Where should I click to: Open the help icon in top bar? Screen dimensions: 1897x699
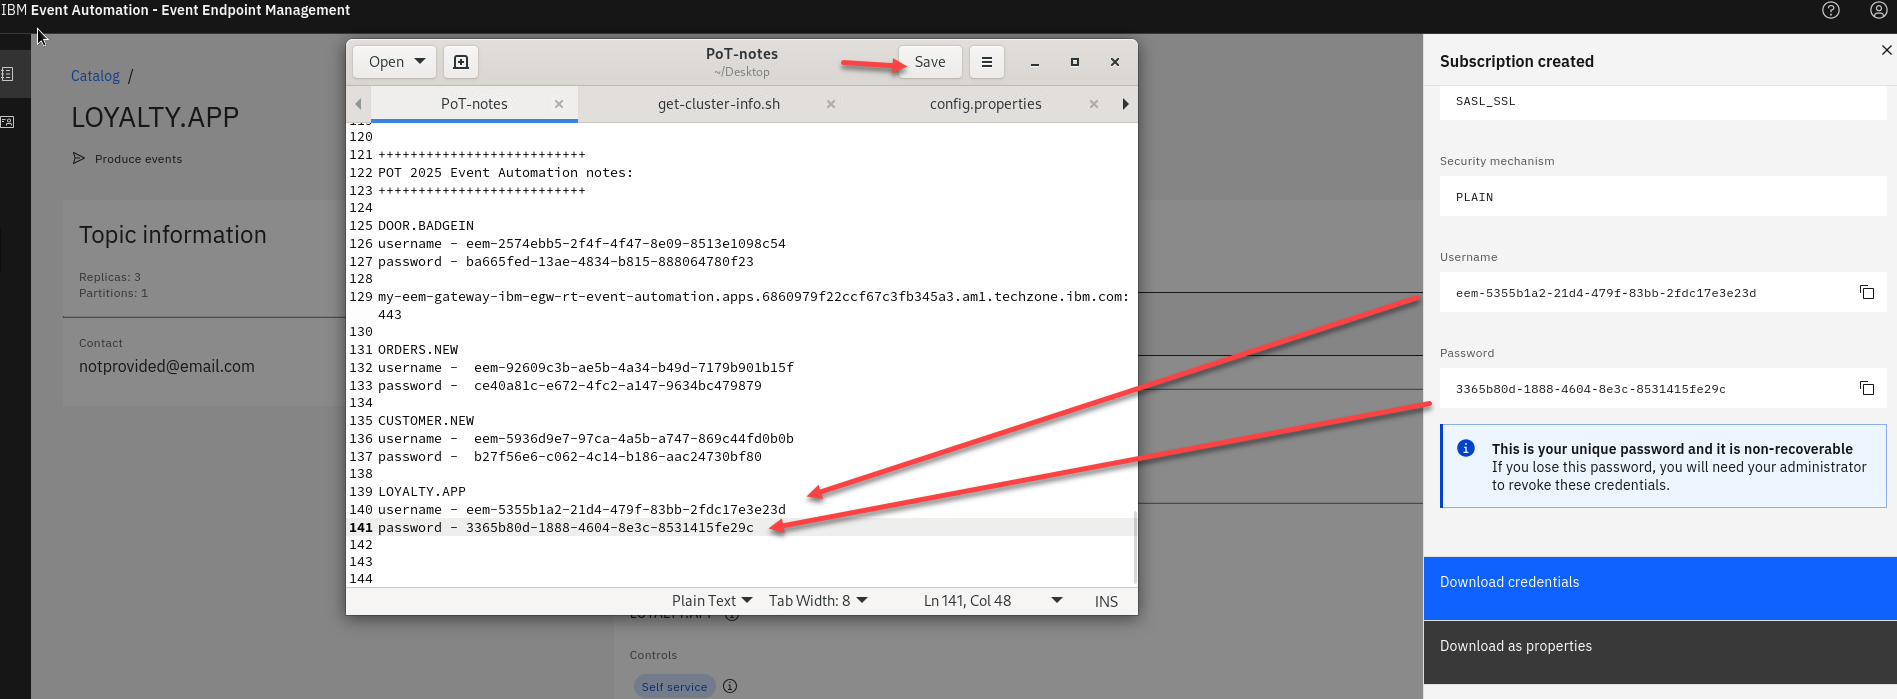(1830, 10)
